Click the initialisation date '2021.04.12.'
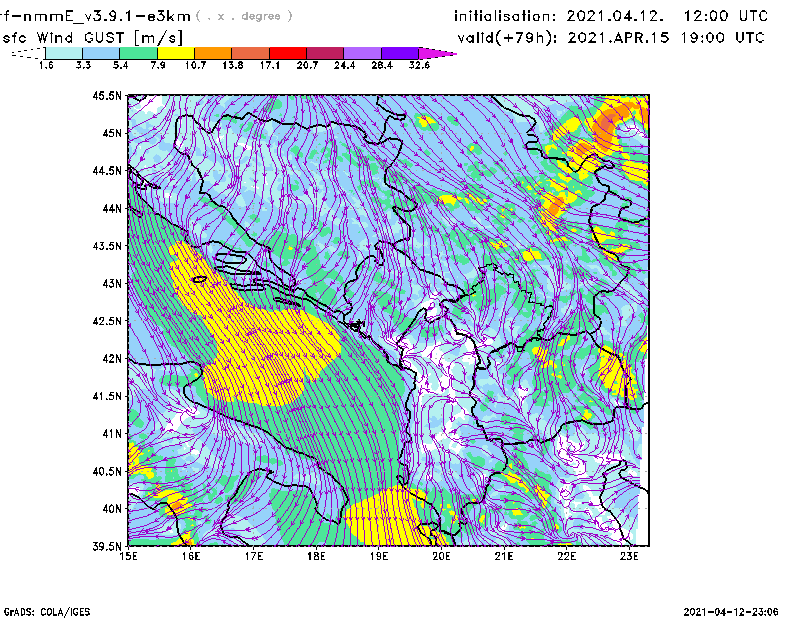Screen dimensions: 800x618 point(615,16)
